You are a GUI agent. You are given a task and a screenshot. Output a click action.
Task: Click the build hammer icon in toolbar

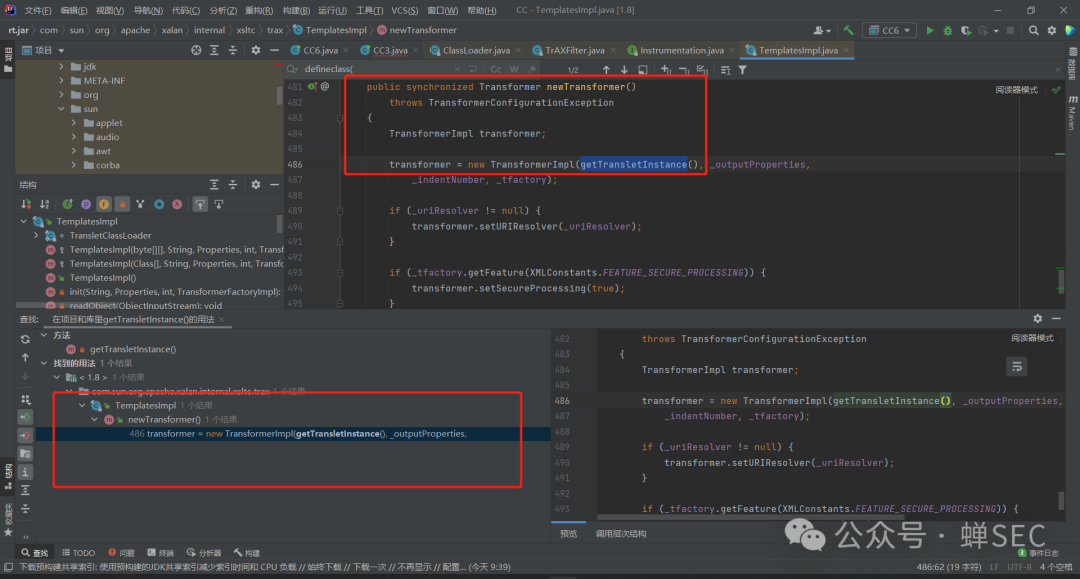[849, 31]
